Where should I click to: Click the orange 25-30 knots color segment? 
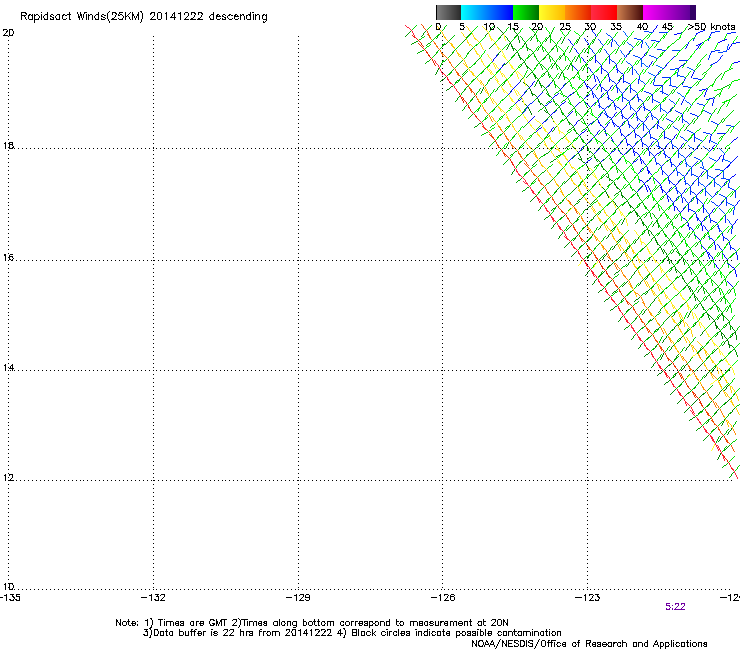578,12
